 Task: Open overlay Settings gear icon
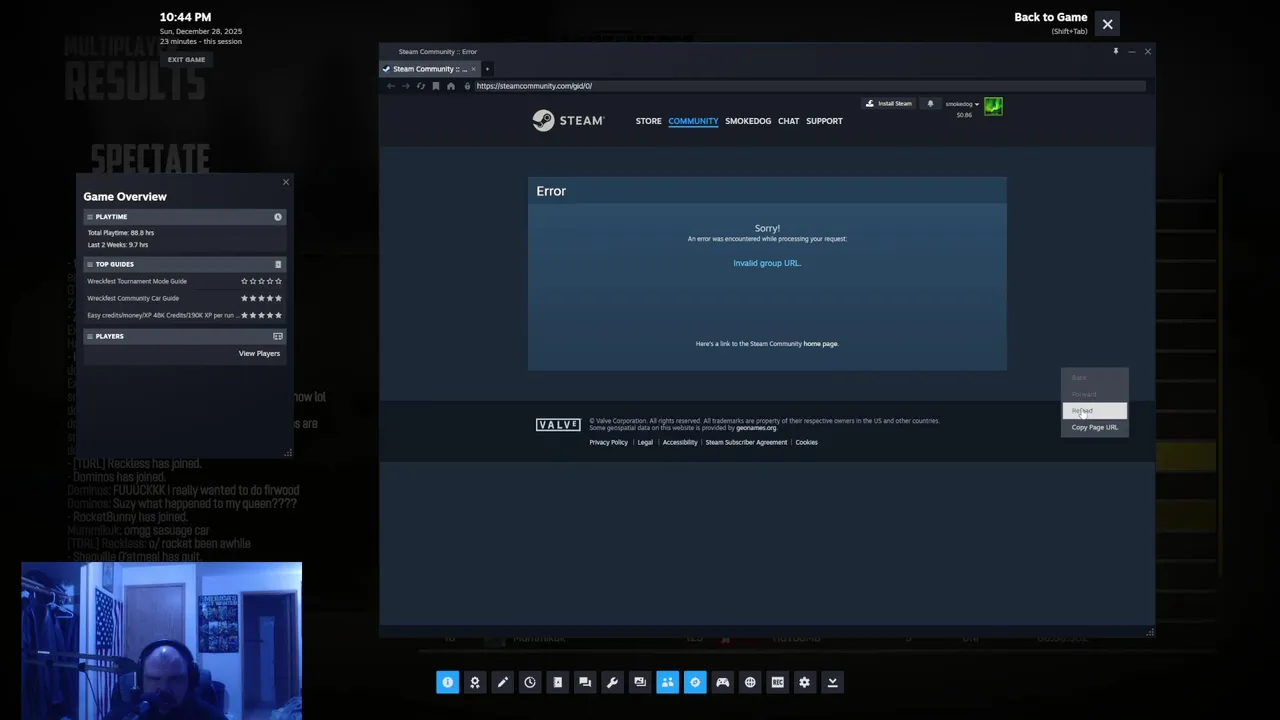click(x=805, y=682)
